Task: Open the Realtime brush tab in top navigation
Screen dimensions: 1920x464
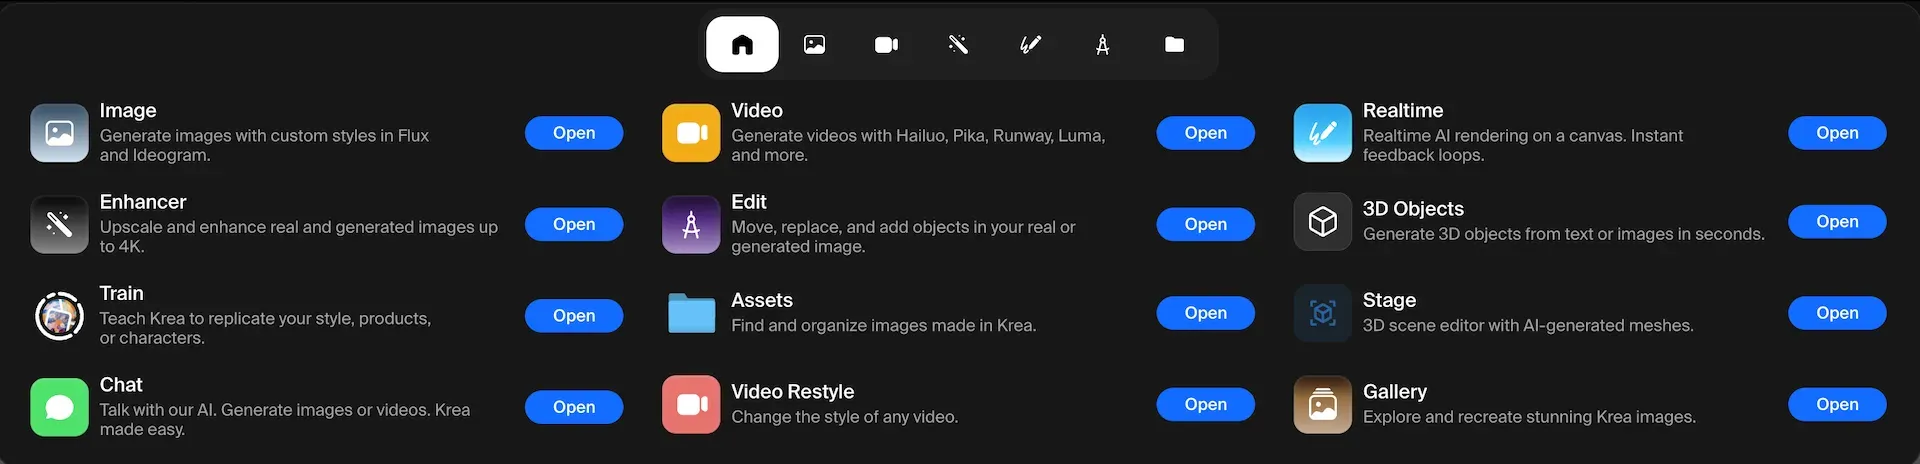Action: (x=1030, y=44)
